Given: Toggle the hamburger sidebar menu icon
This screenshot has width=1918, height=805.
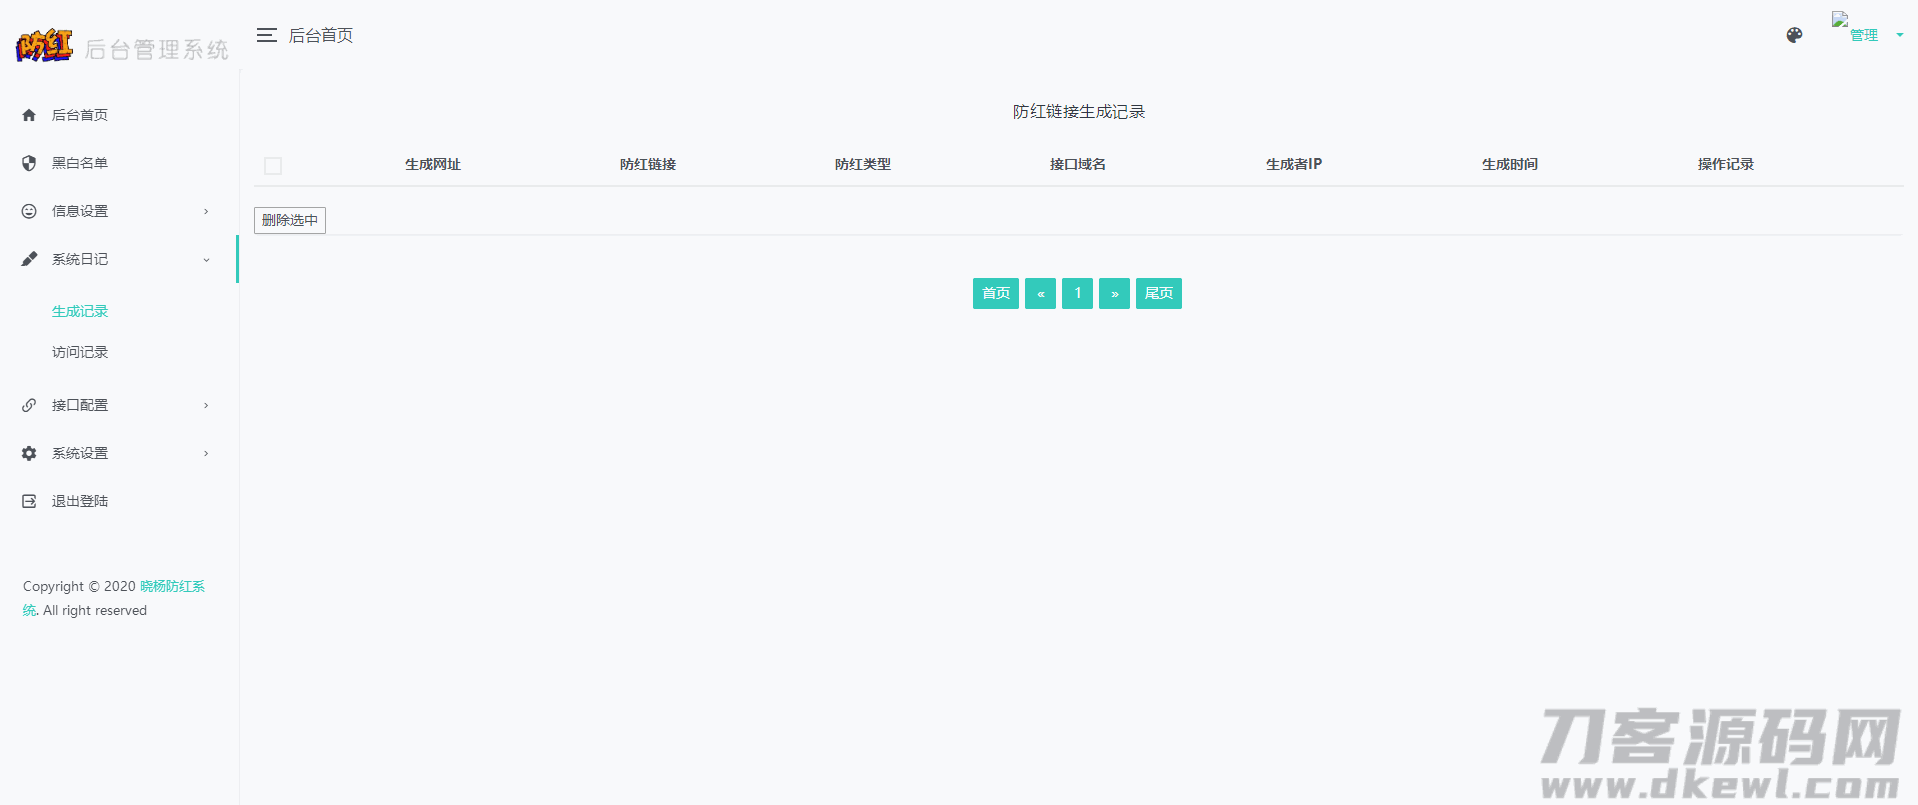Looking at the screenshot, I should coord(266,35).
